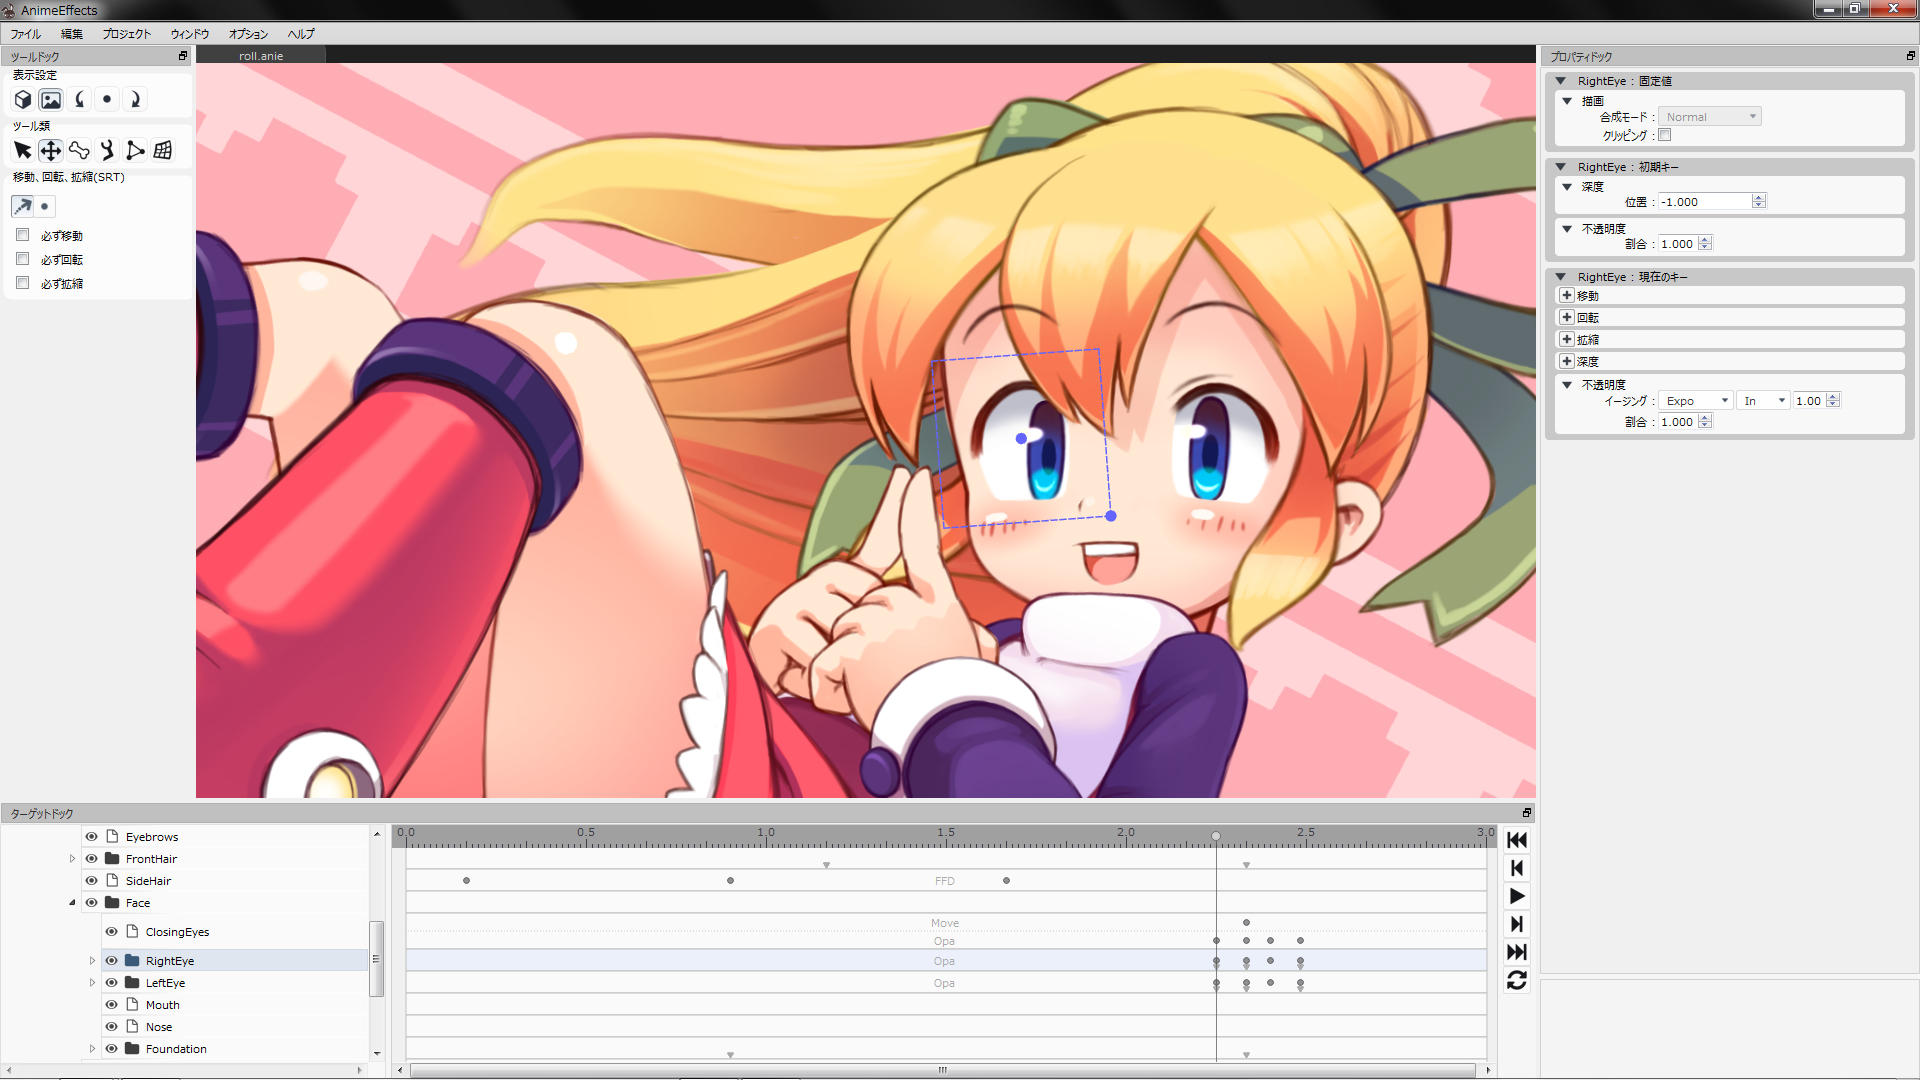Toggle the クリッピング checkbox
The height and width of the screenshot is (1080, 1920).
point(1665,135)
